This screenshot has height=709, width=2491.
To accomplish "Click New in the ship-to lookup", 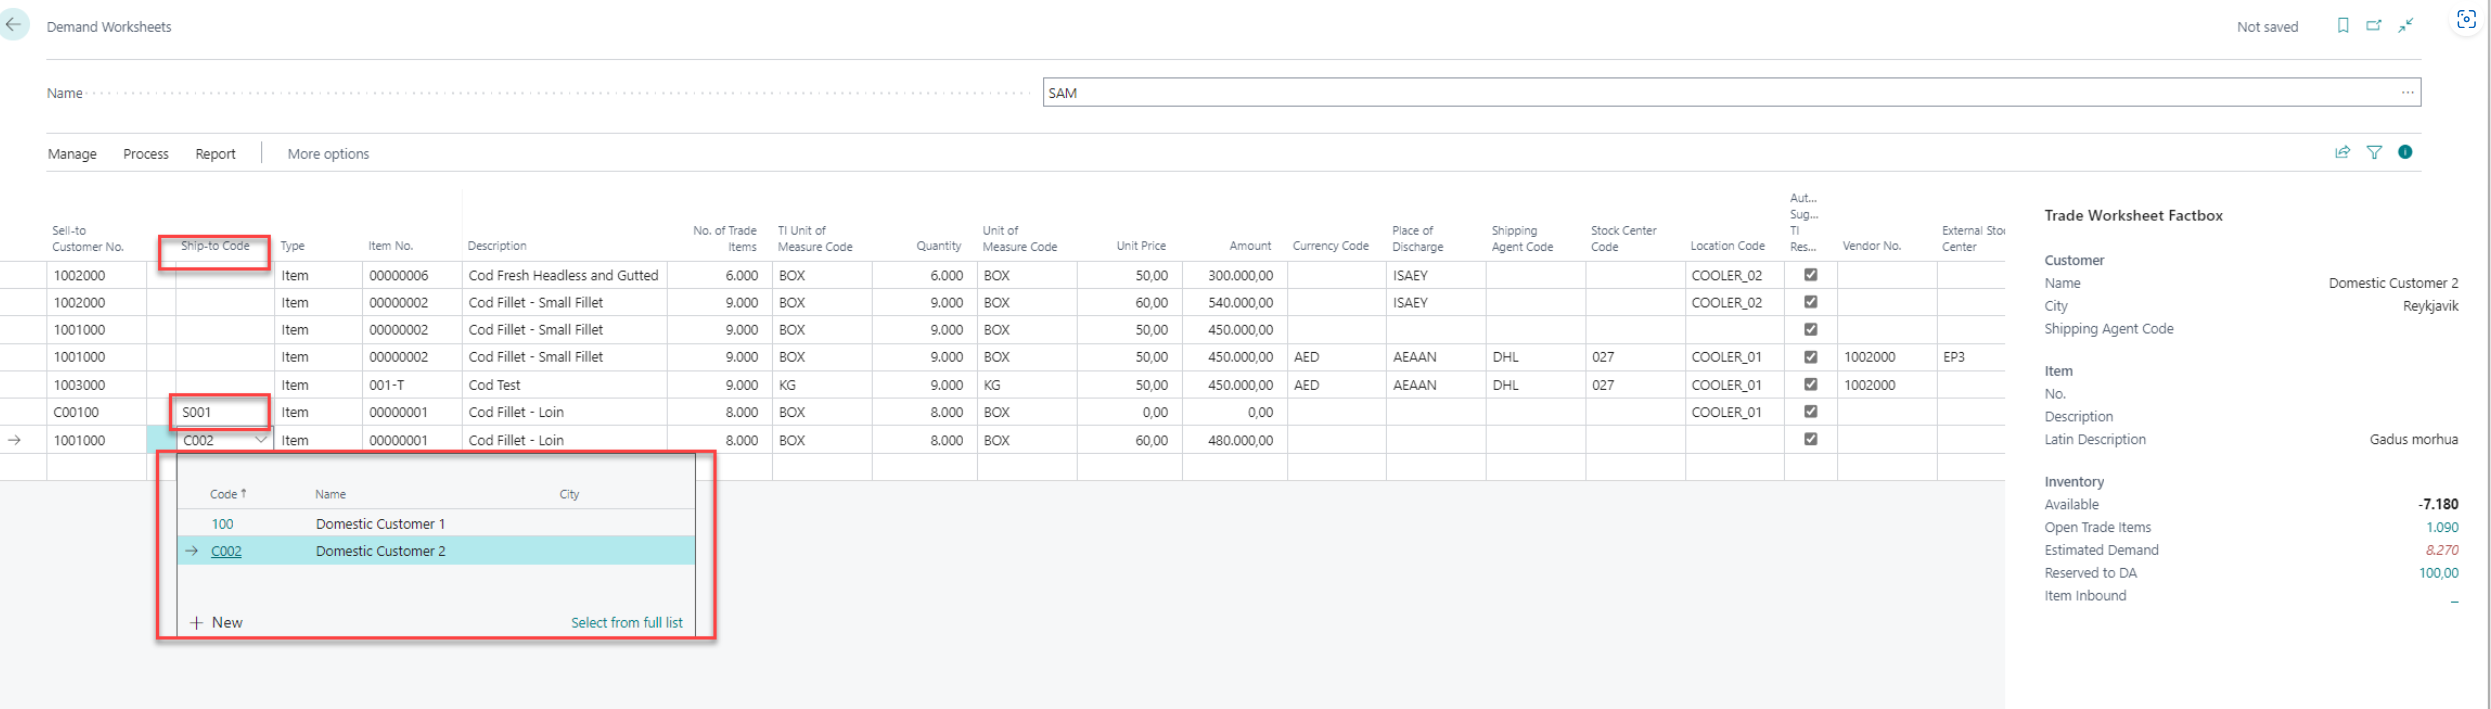I will (217, 623).
